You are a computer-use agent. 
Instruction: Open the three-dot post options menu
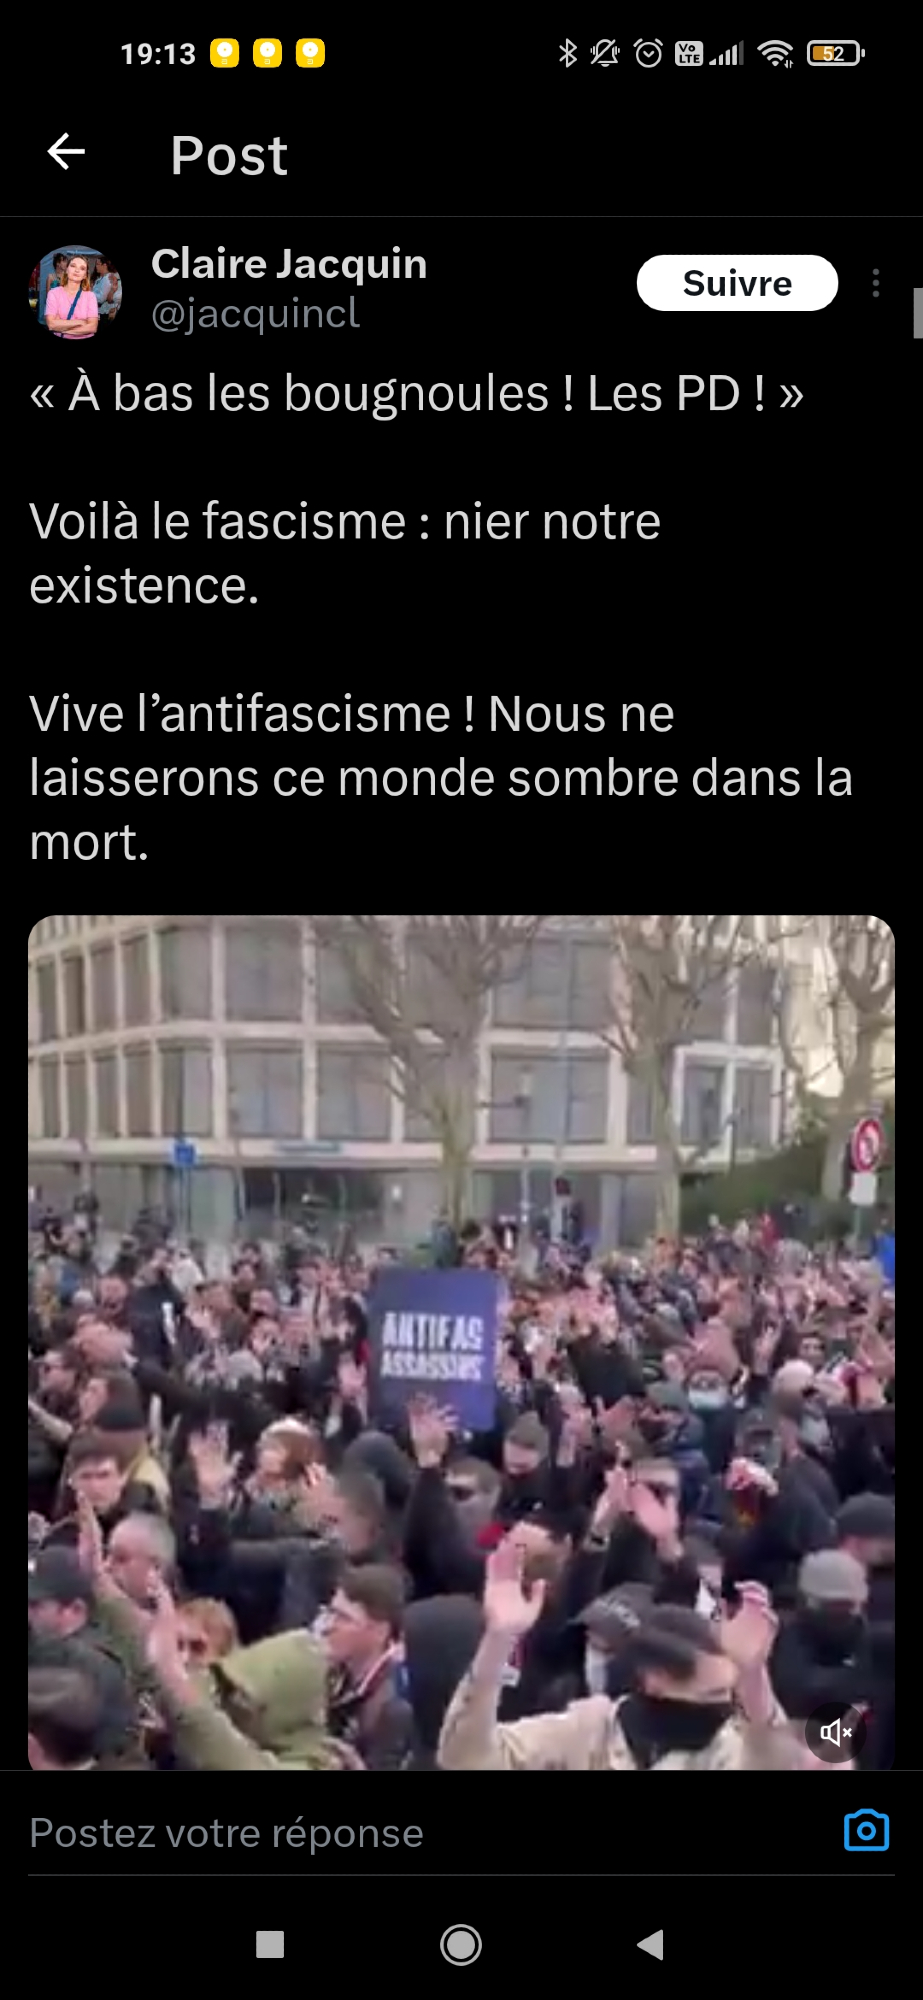click(x=876, y=283)
